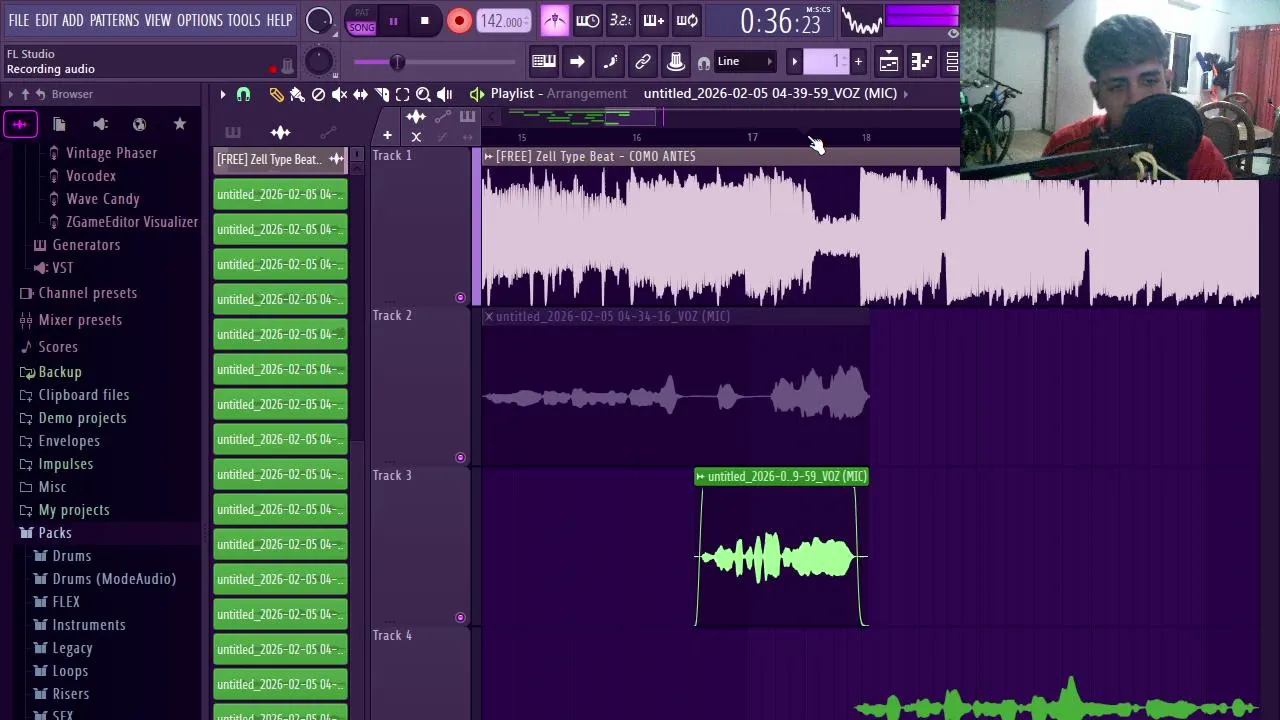Show the browser audio waveform tab
The width and height of the screenshot is (1280, 720).
coord(20,124)
